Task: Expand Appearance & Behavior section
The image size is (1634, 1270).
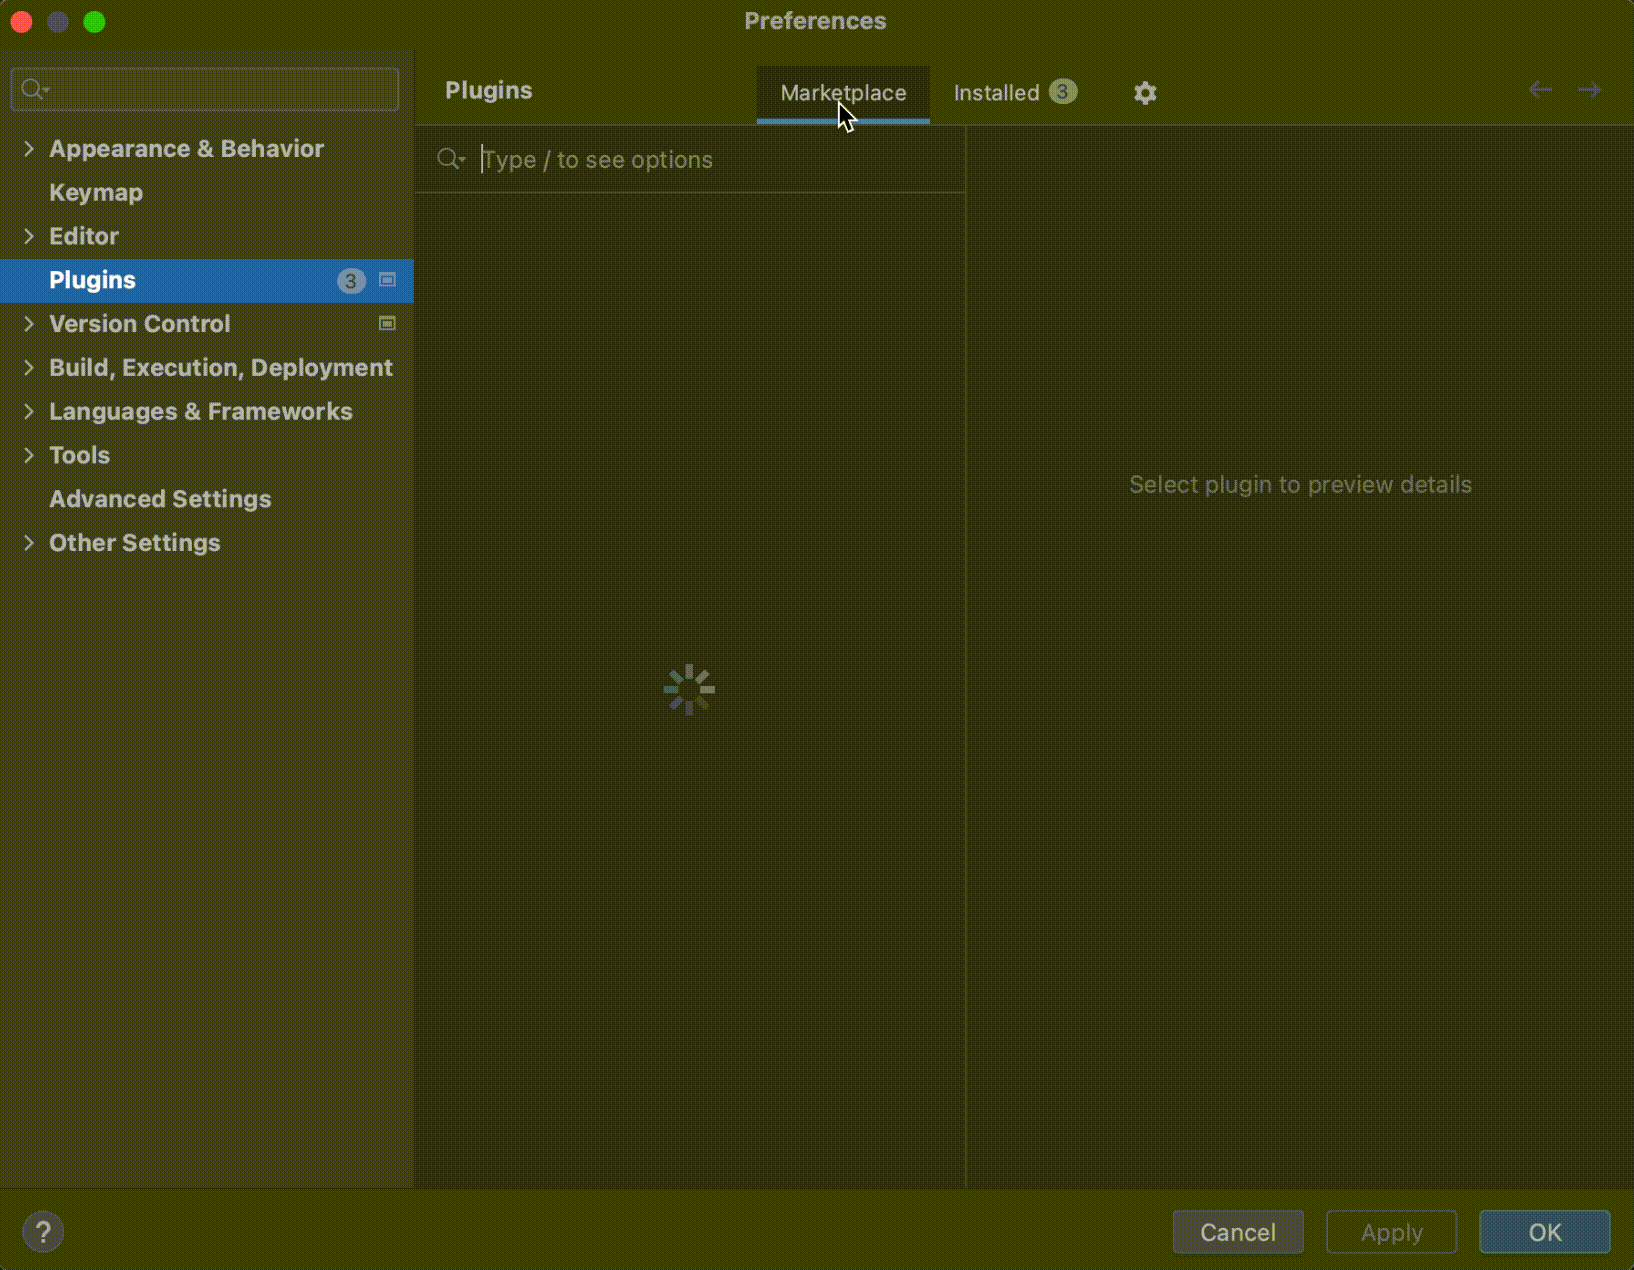Action: click(x=29, y=149)
